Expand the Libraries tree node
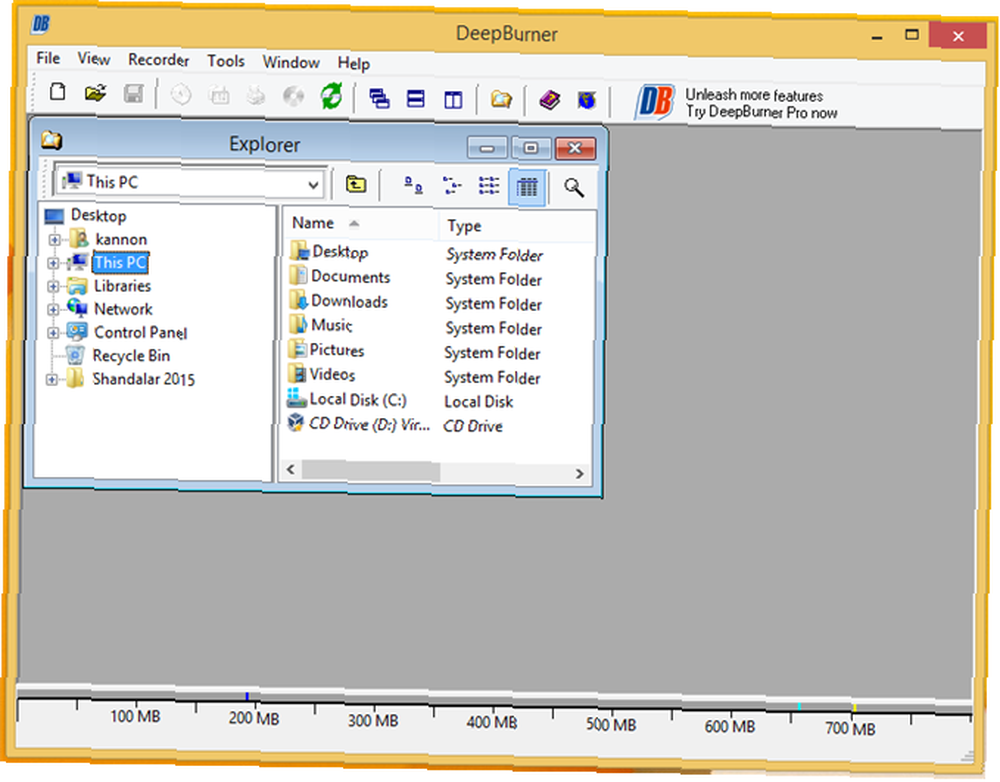Image resolution: width=1000 pixels, height=782 pixels. pyautogui.click(x=53, y=286)
